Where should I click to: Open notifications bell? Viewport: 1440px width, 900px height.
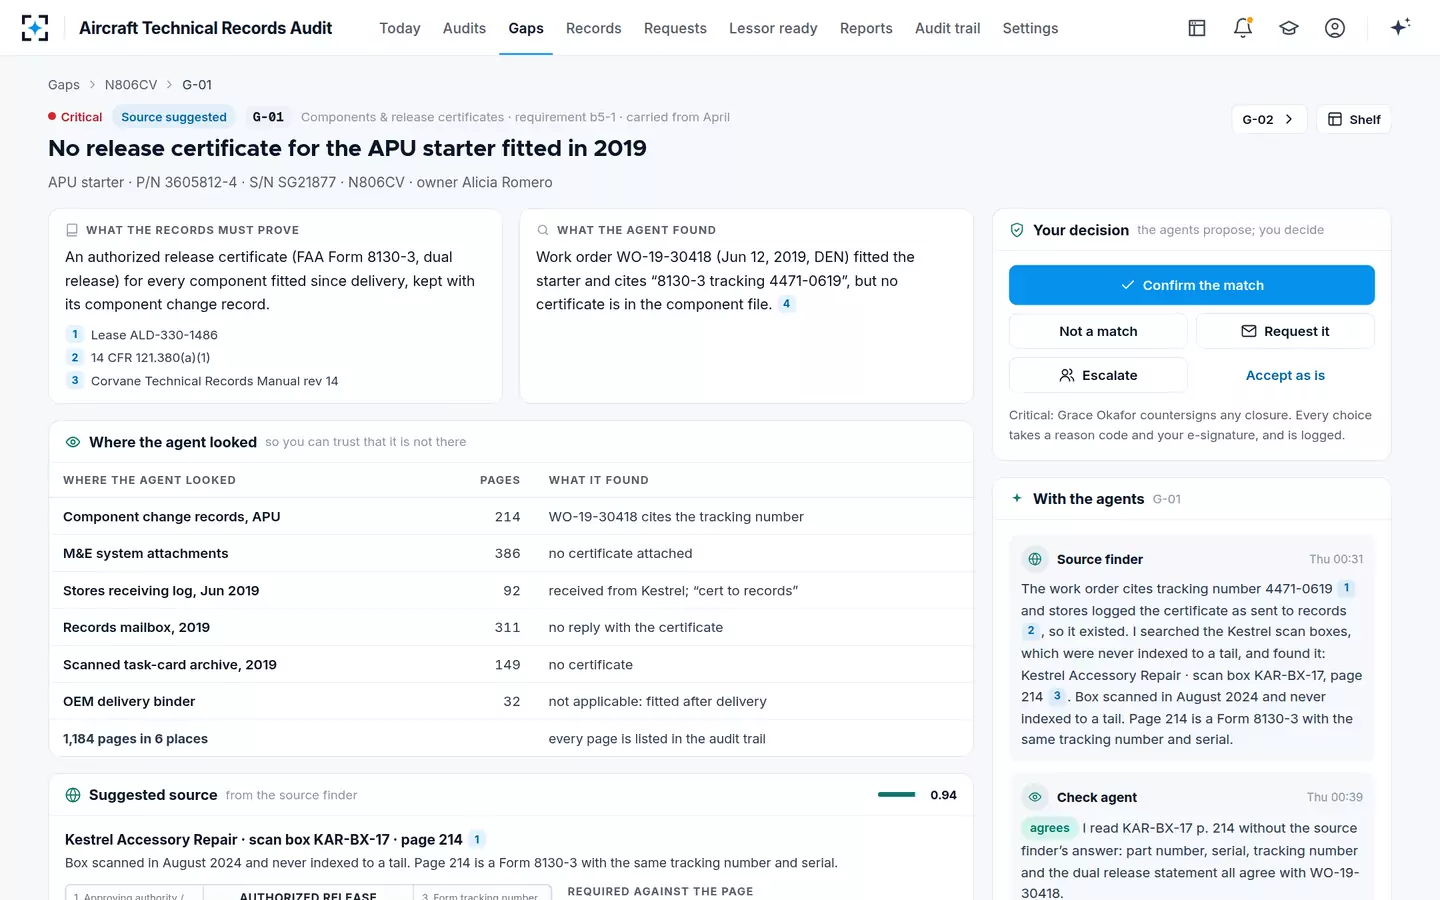[x=1243, y=28]
